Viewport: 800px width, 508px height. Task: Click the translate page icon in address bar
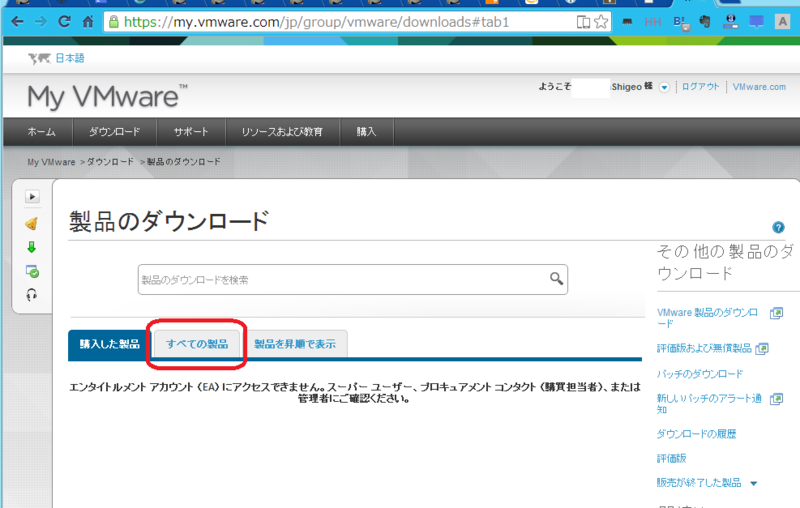point(583,22)
